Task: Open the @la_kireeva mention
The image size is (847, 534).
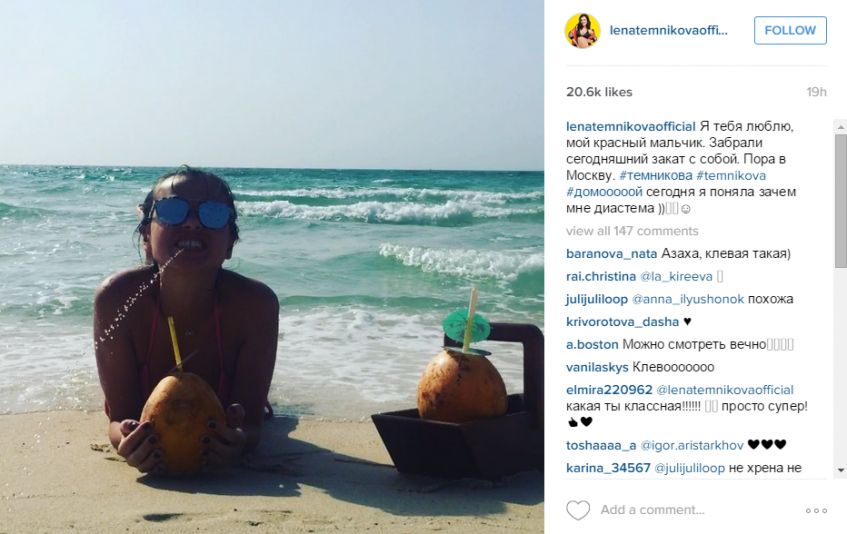Action: 676,276
